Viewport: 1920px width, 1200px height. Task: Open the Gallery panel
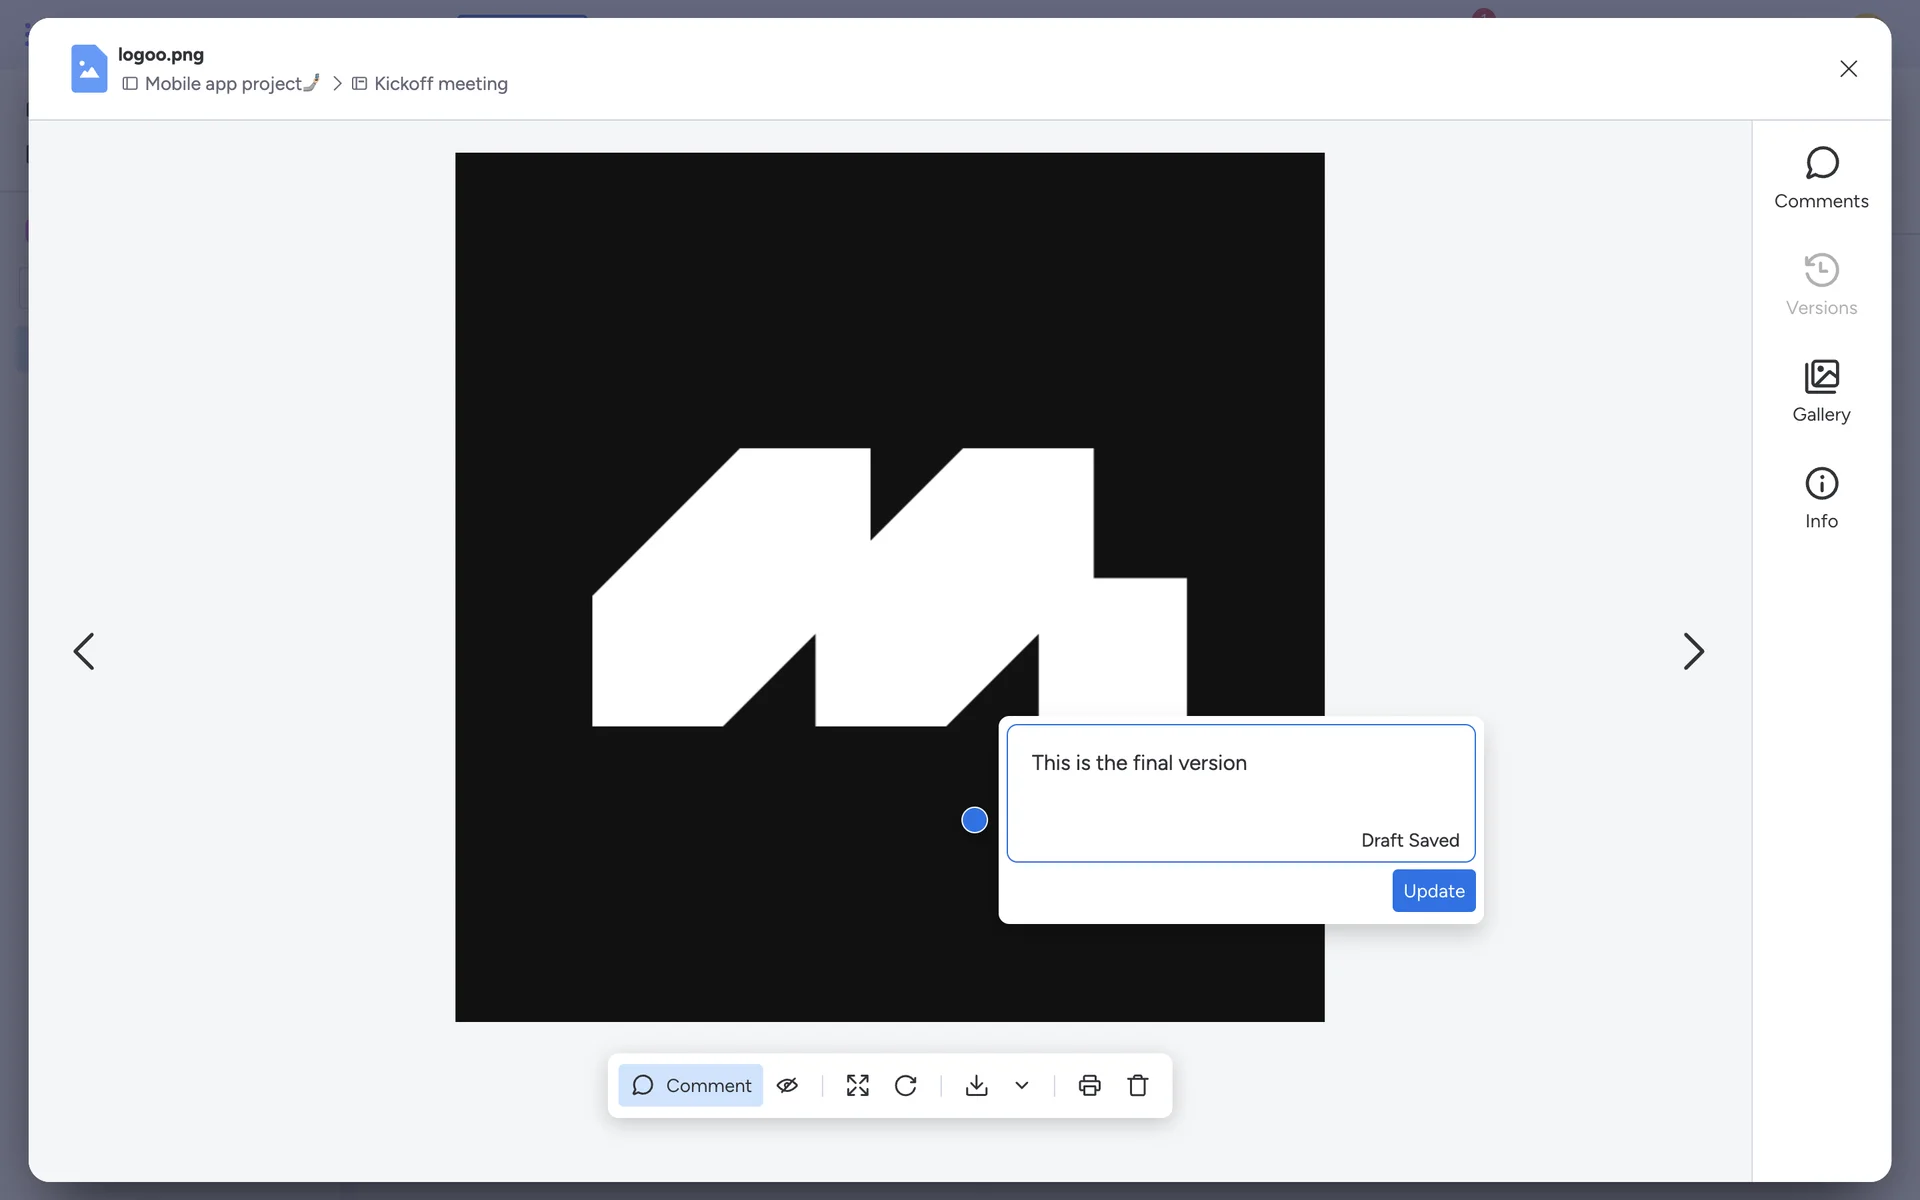tap(1821, 392)
